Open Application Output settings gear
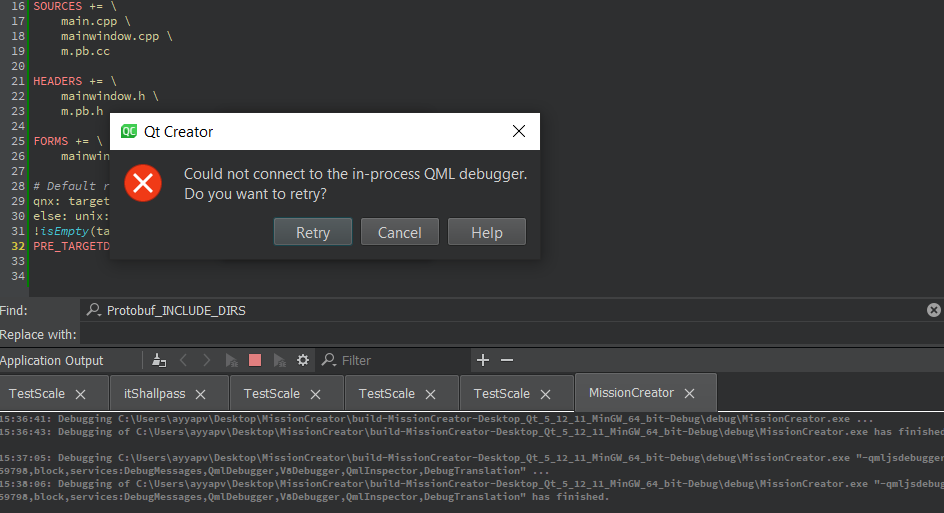This screenshot has width=944, height=513. click(x=303, y=360)
